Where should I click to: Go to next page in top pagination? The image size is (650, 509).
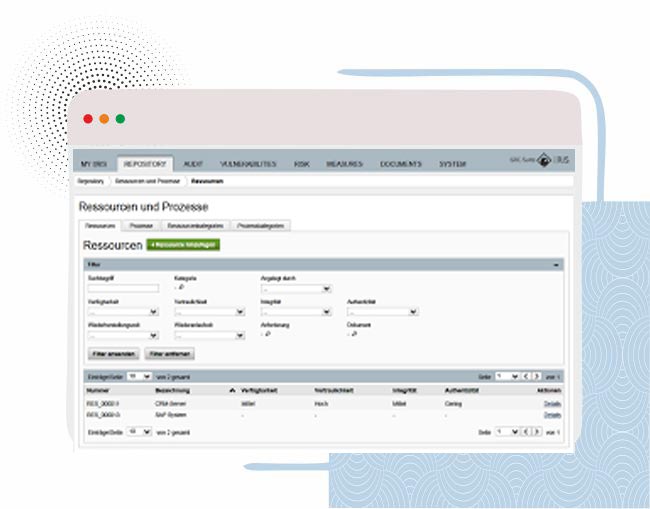(x=537, y=376)
